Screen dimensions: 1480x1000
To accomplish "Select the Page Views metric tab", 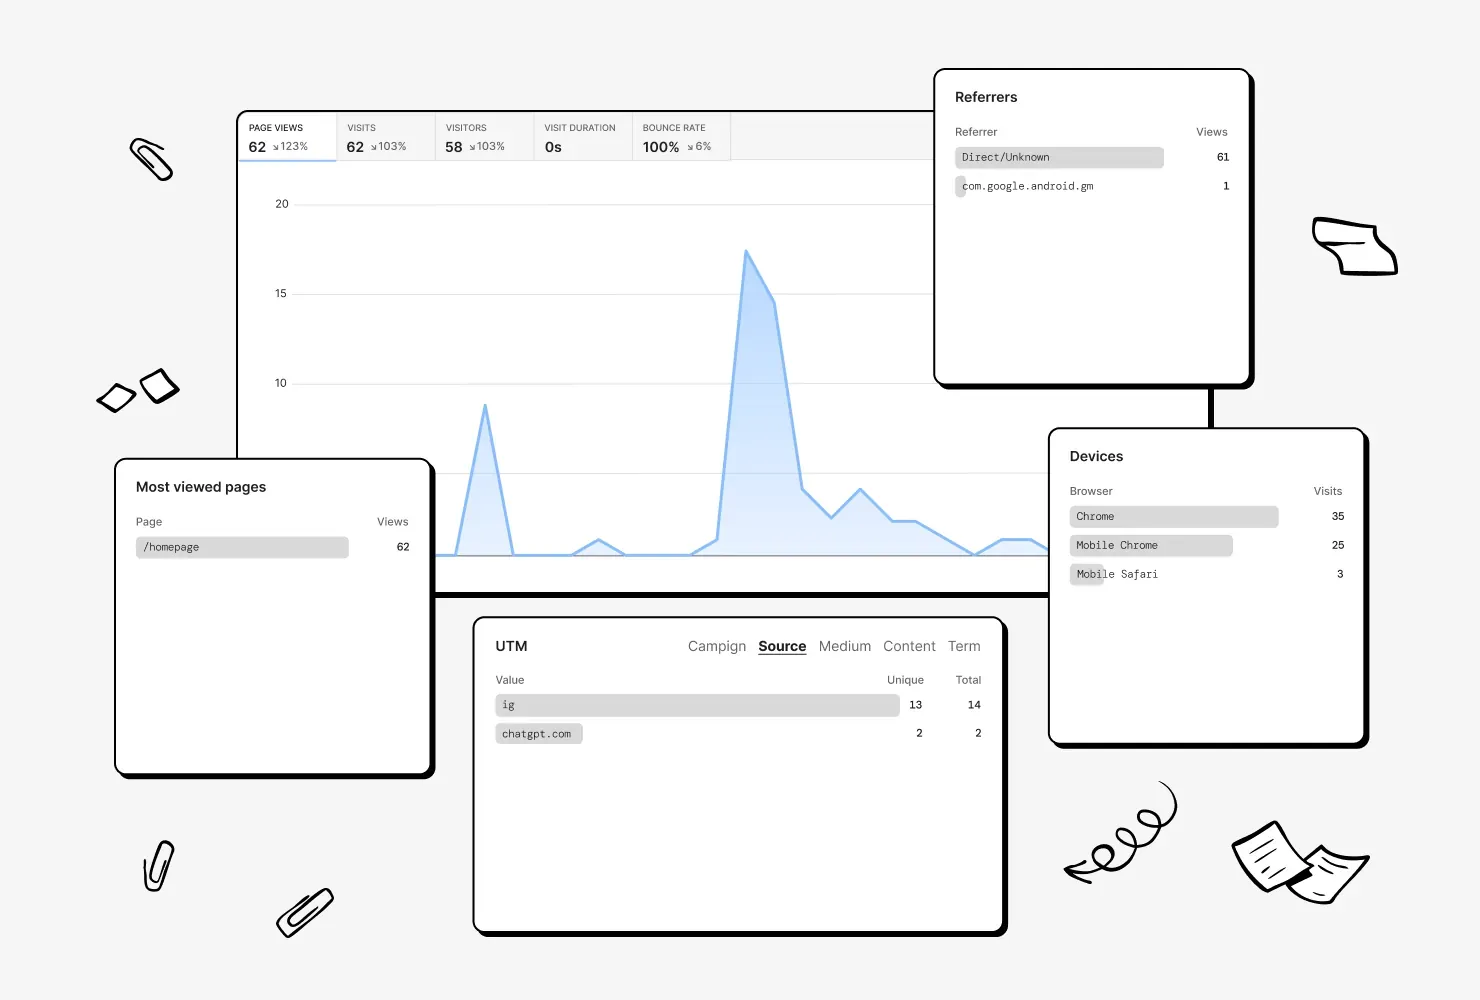I will [x=287, y=137].
